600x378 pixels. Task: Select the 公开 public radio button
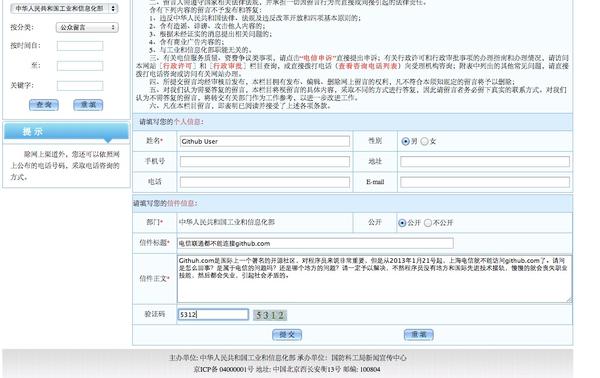click(402, 223)
